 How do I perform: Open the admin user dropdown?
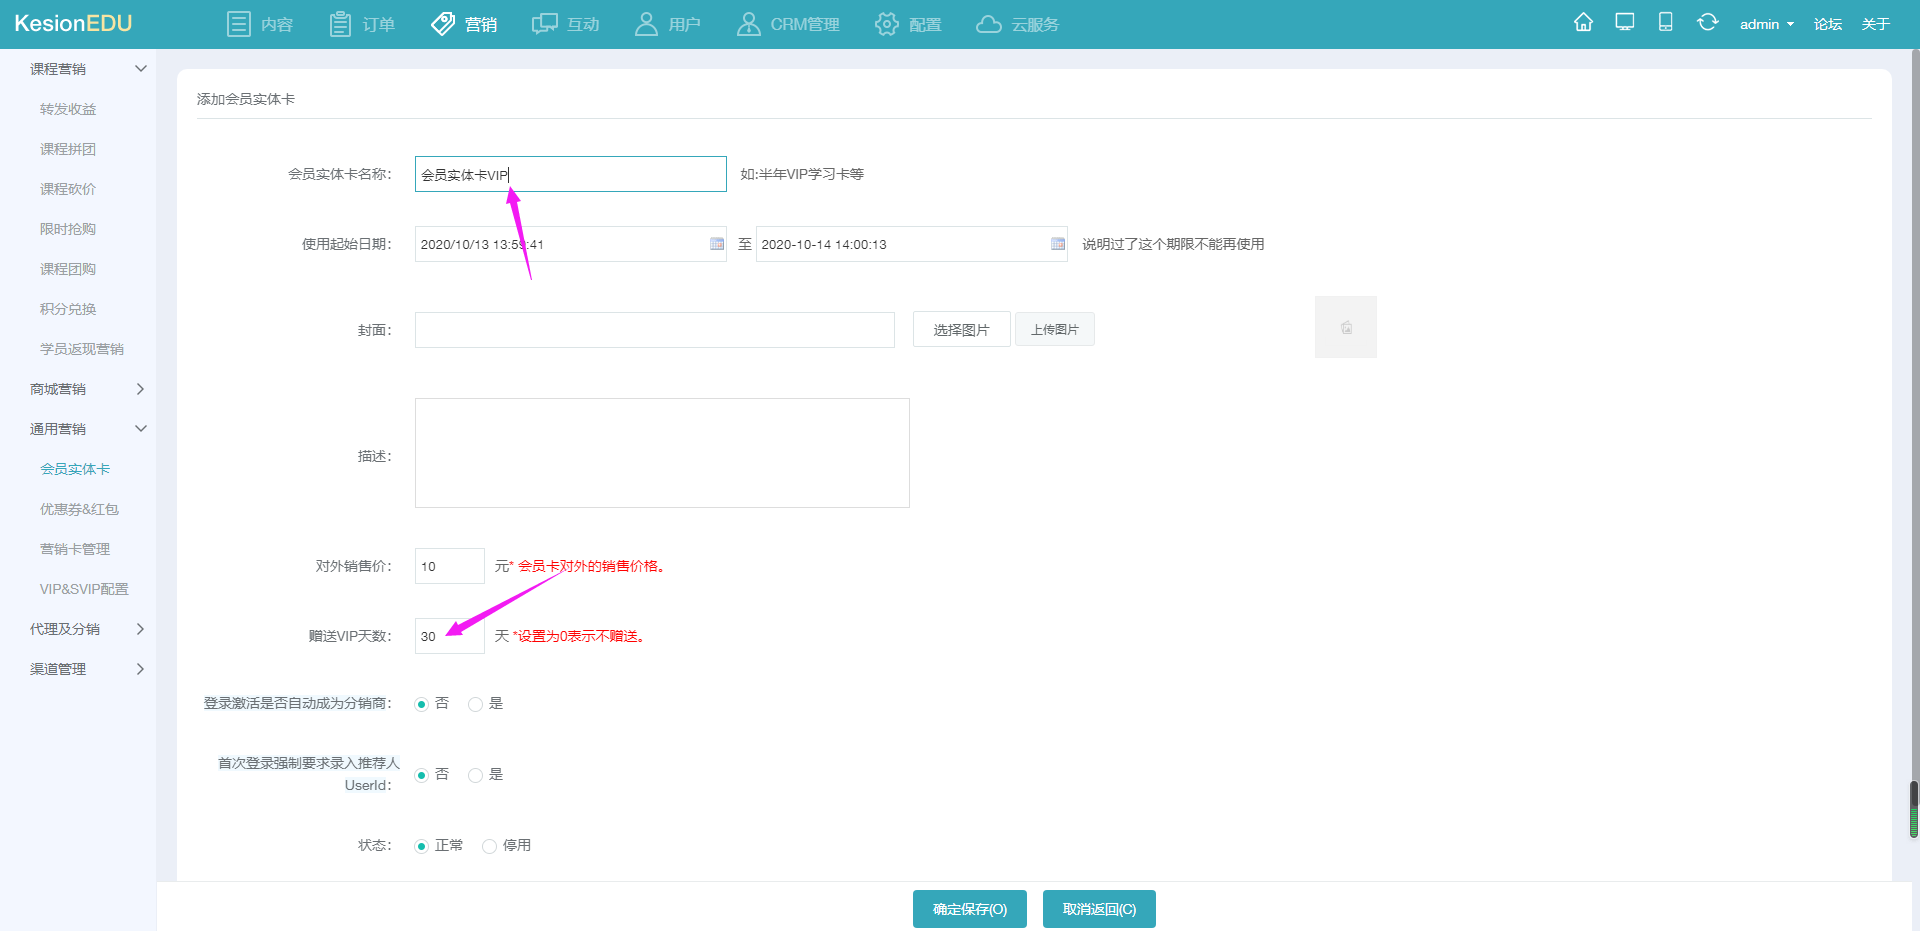[1766, 24]
